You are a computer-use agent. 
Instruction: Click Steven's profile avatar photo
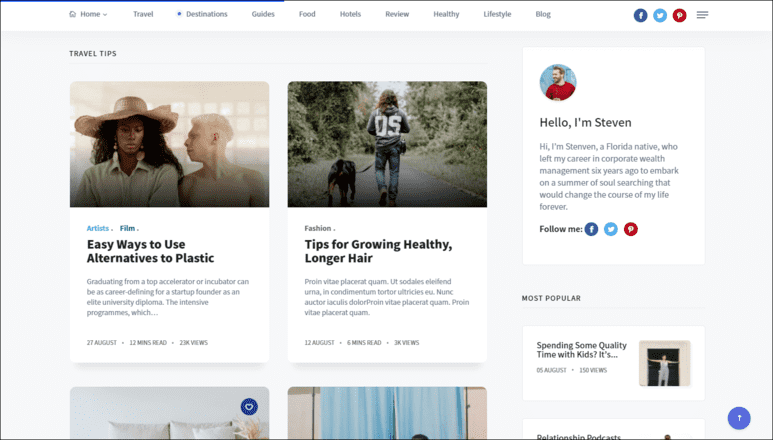click(558, 83)
